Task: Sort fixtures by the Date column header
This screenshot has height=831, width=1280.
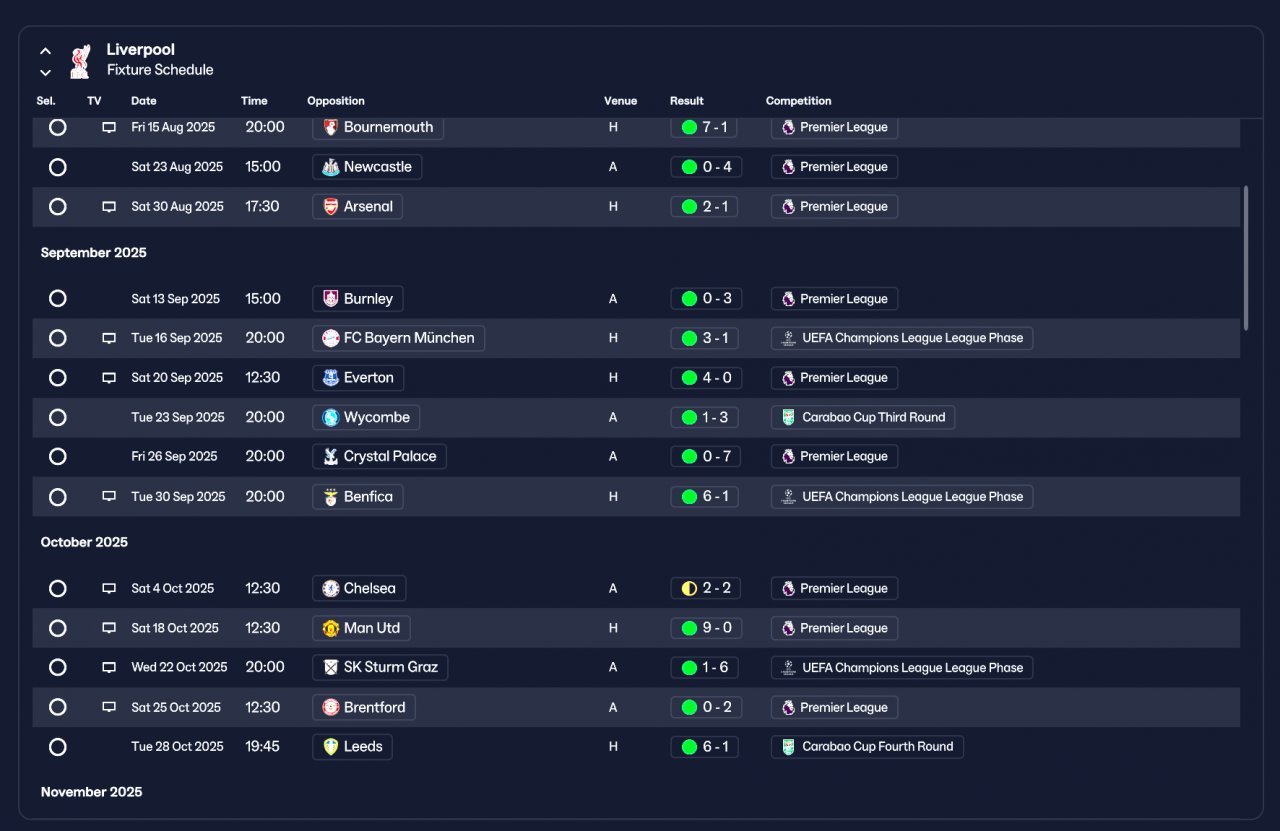Action: click(x=144, y=101)
